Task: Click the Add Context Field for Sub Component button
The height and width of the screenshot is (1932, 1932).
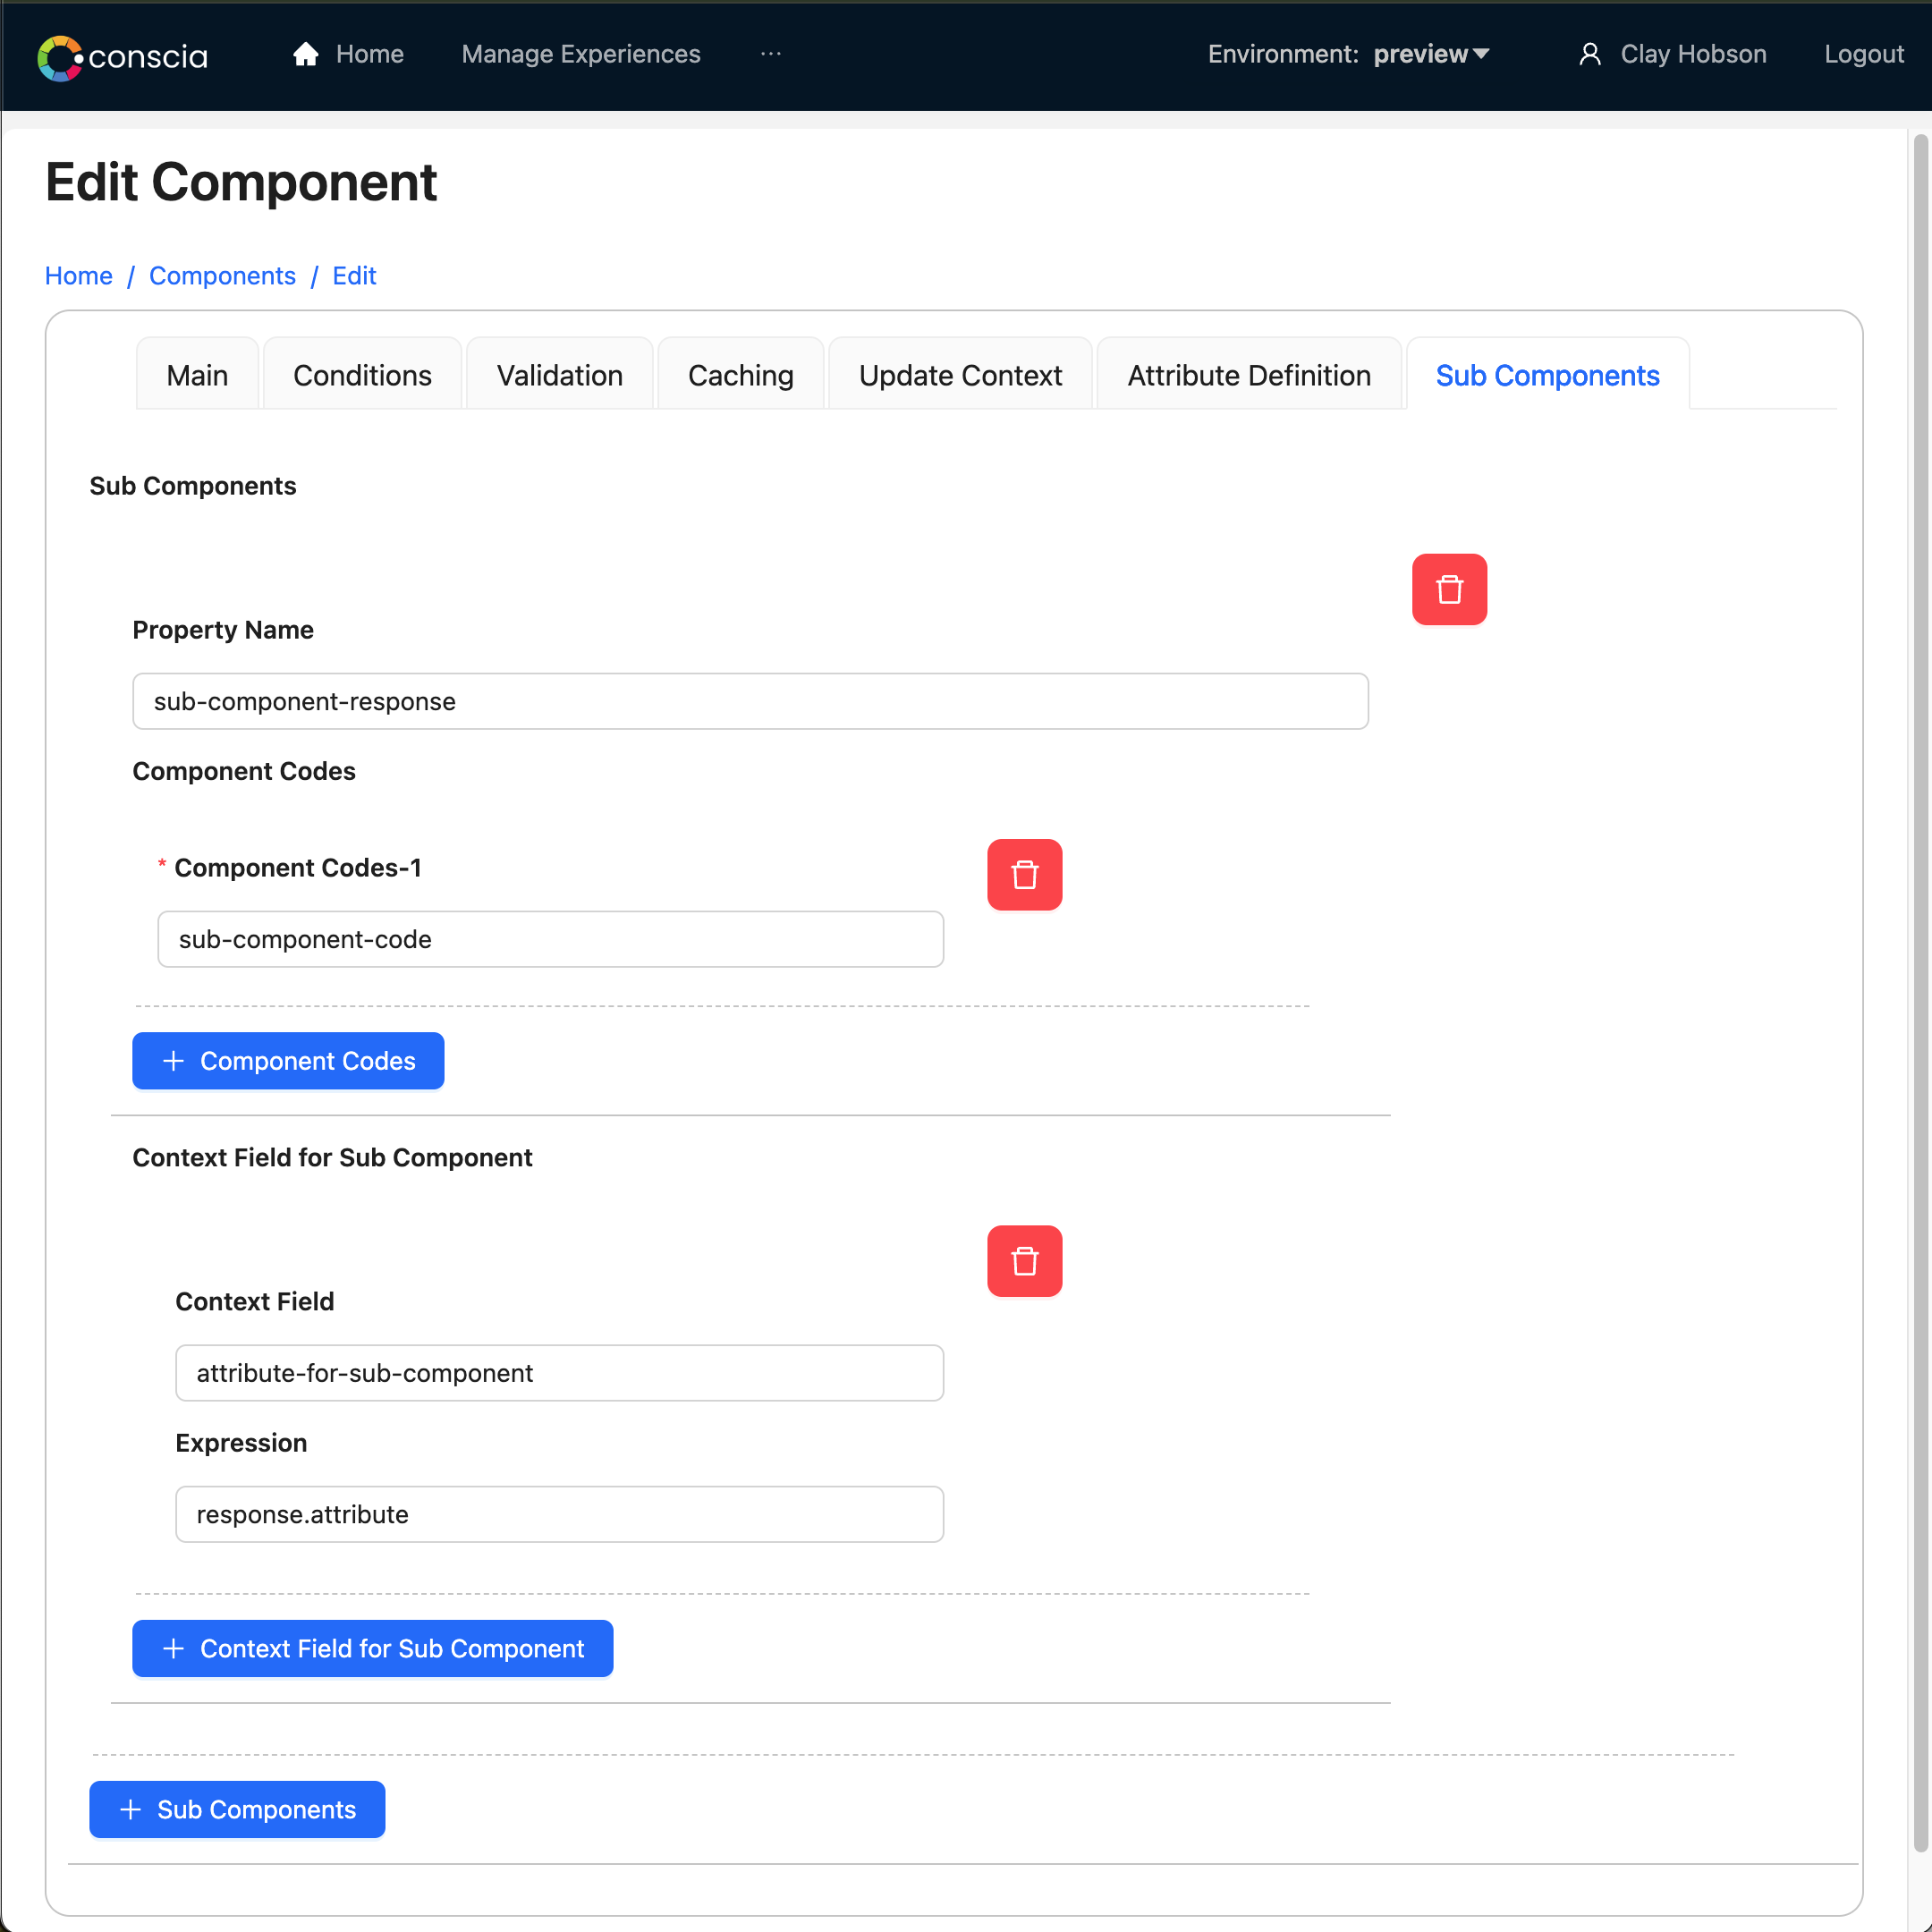Action: pyautogui.click(x=371, y=1649)
